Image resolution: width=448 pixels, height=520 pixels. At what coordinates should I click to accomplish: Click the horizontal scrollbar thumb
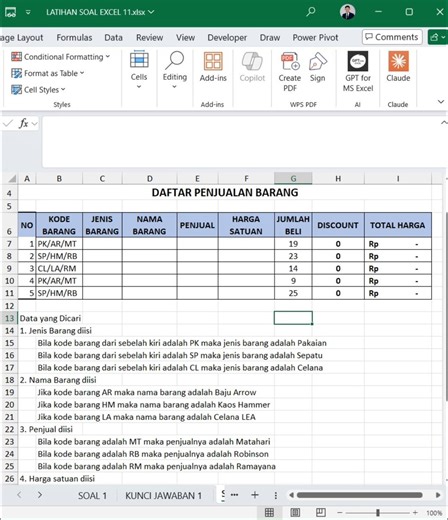(360, 495)
